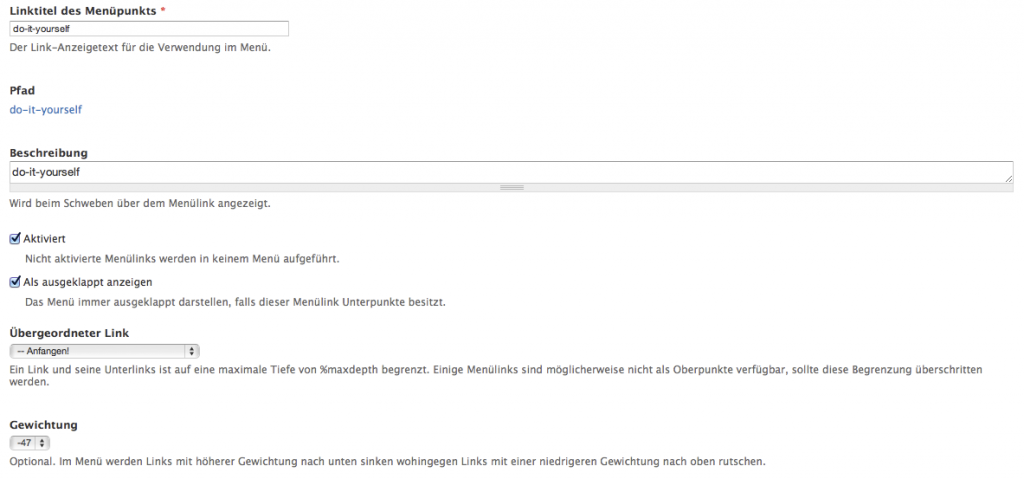Click the Übergeordneter Link heading label
The image size is (1024, 479).
(x=69, y=332)
